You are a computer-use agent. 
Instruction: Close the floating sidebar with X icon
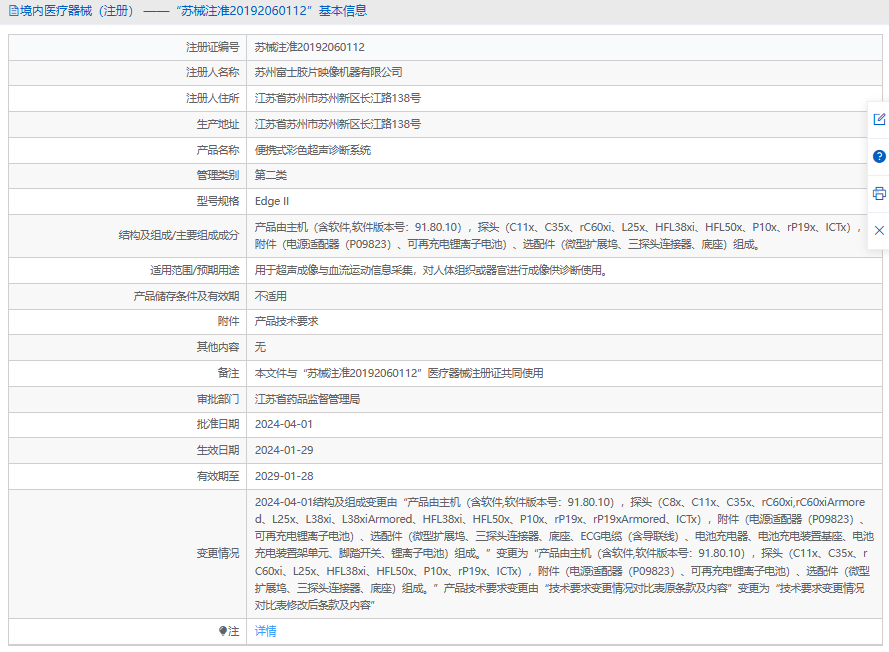point(879,230)
